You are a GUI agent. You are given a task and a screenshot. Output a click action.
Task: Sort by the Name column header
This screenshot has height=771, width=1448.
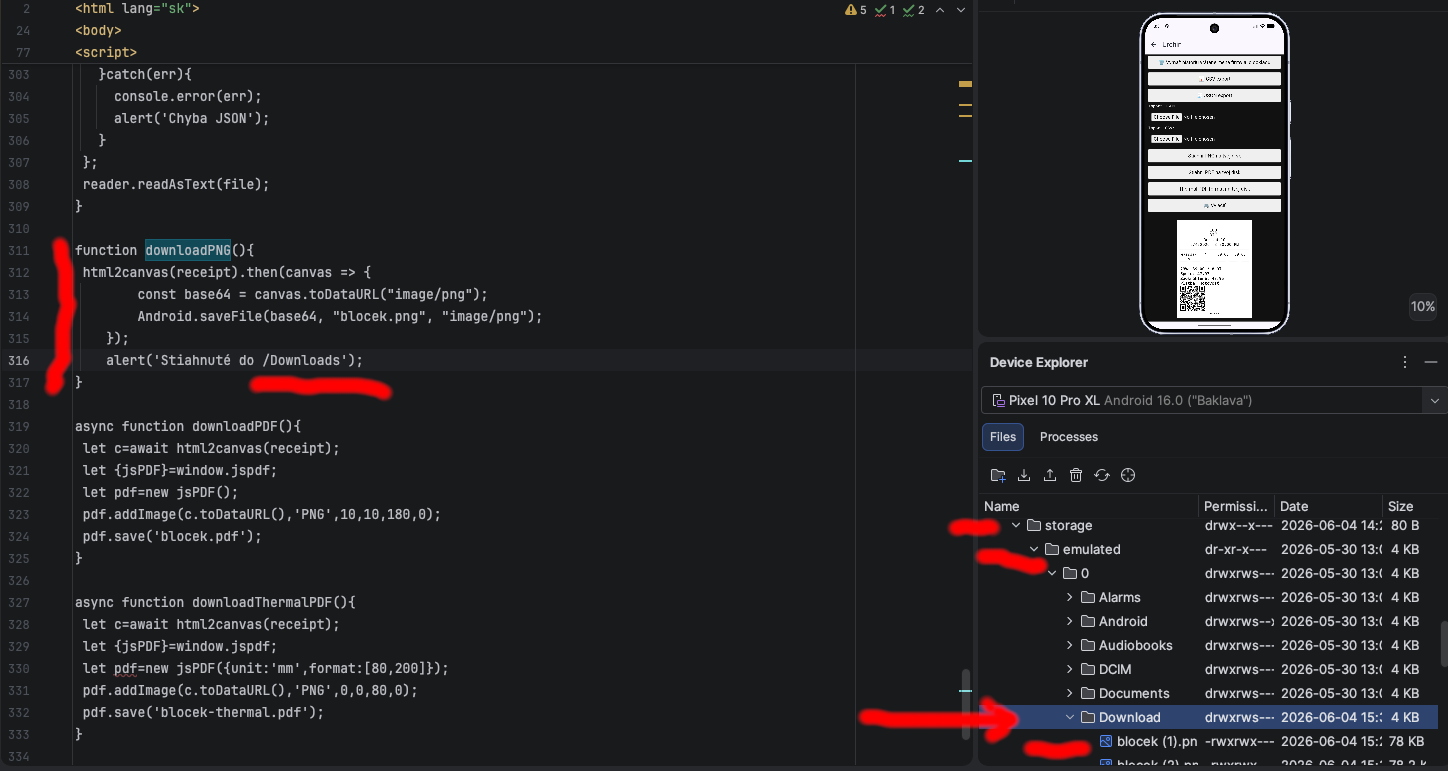tap(1089, 506)
